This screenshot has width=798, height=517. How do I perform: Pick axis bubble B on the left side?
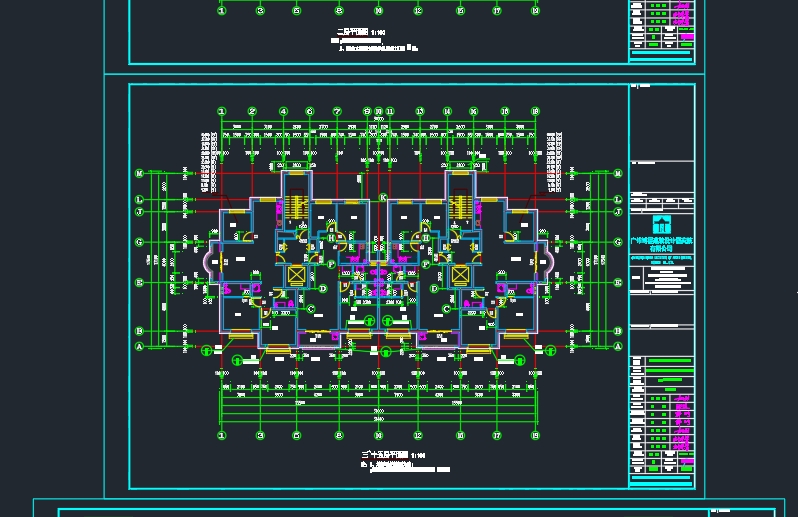tap(140, 330)
